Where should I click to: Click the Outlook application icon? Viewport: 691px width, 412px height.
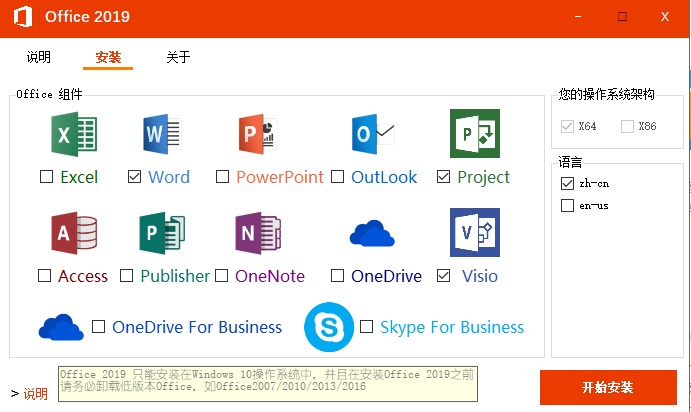372,134
